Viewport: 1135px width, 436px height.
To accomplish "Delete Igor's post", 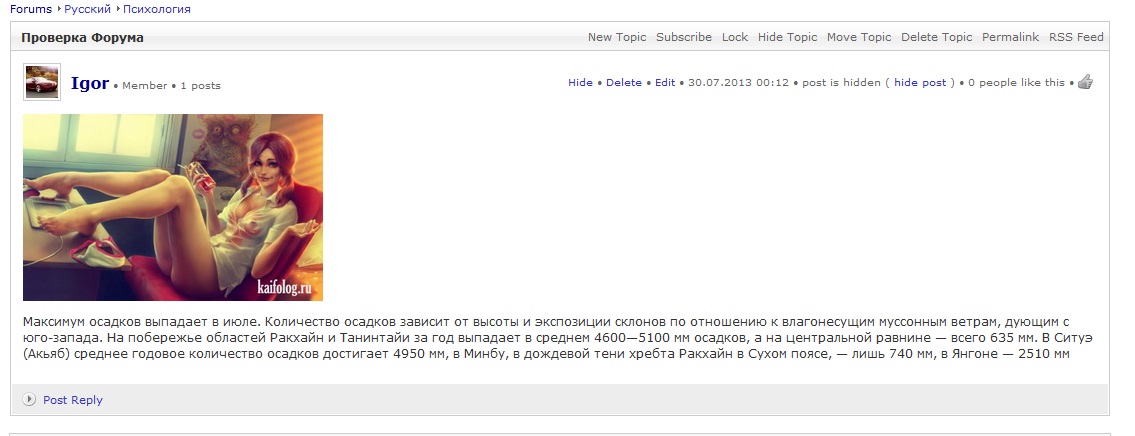I will coord(624,83).
